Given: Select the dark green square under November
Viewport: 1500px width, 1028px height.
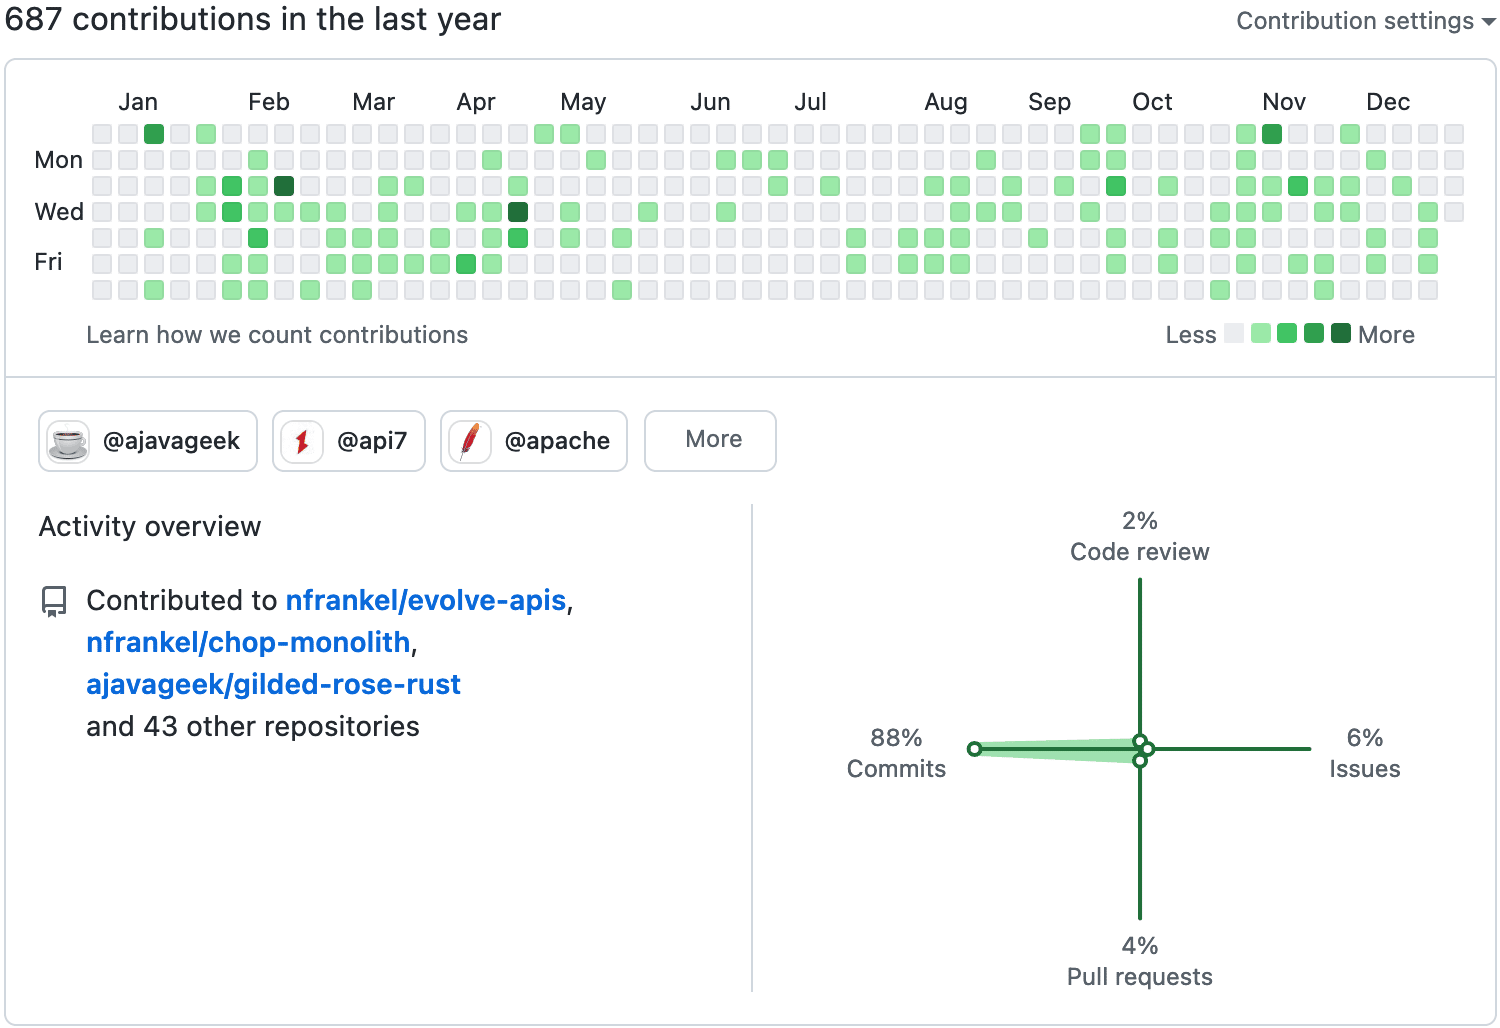Looking at the screenshot, I should tap(1272, 133).
